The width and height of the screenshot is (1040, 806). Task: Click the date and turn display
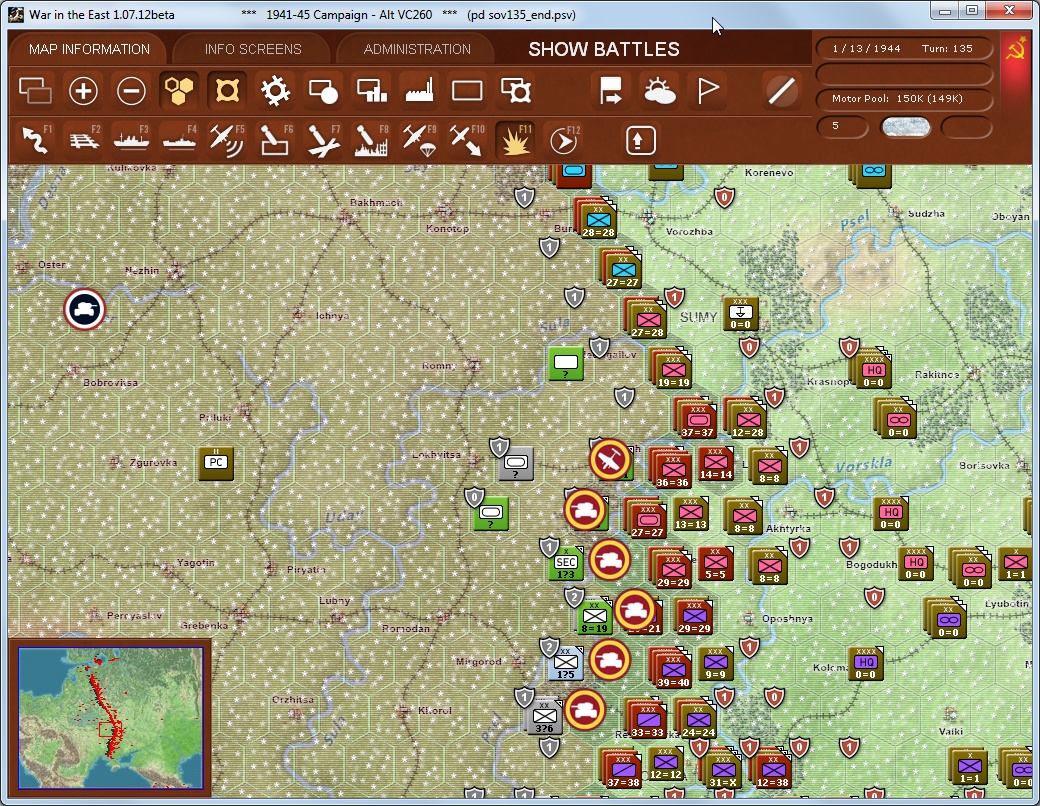(903, 48)
